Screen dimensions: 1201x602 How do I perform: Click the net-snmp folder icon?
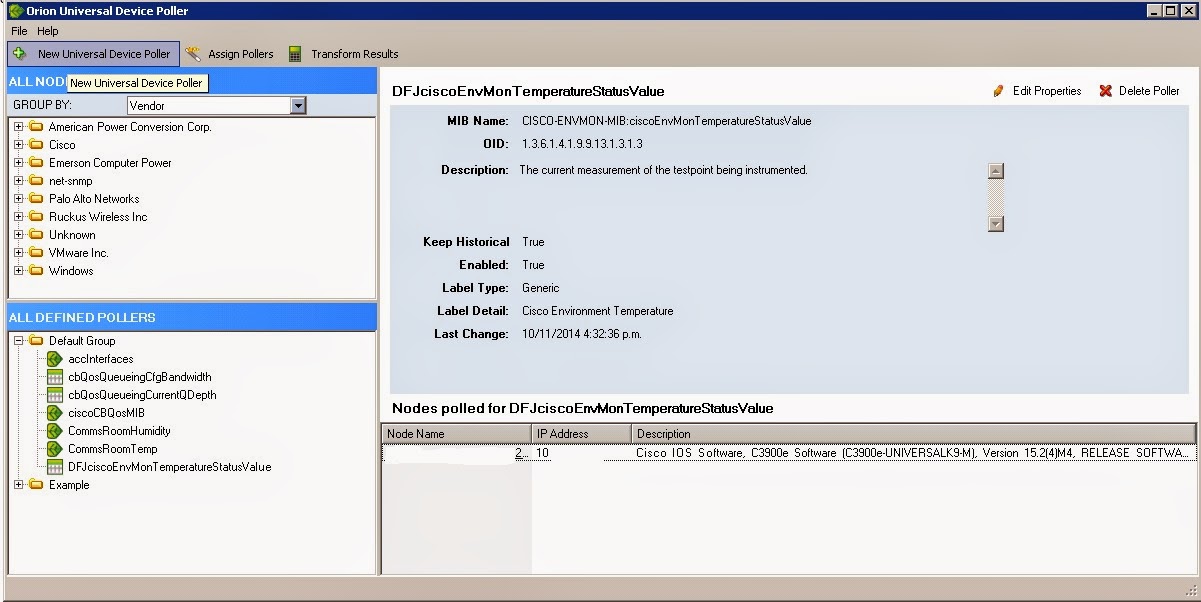click(36, 181)
